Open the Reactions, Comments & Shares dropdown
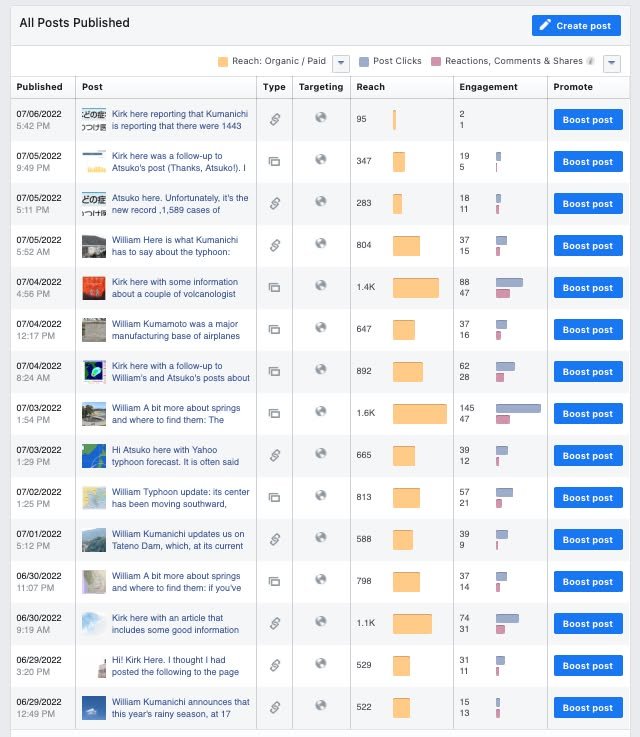 (x=612, y=63)
